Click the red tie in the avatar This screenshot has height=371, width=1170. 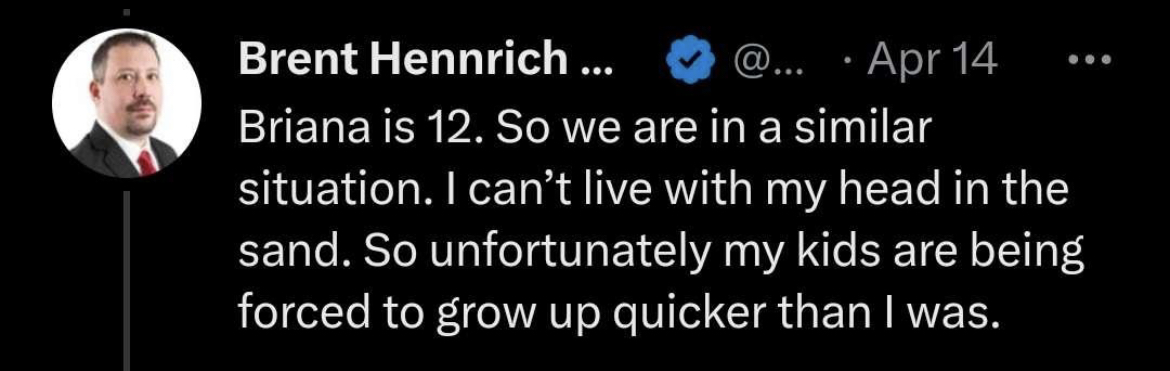[x=147, y=162]
